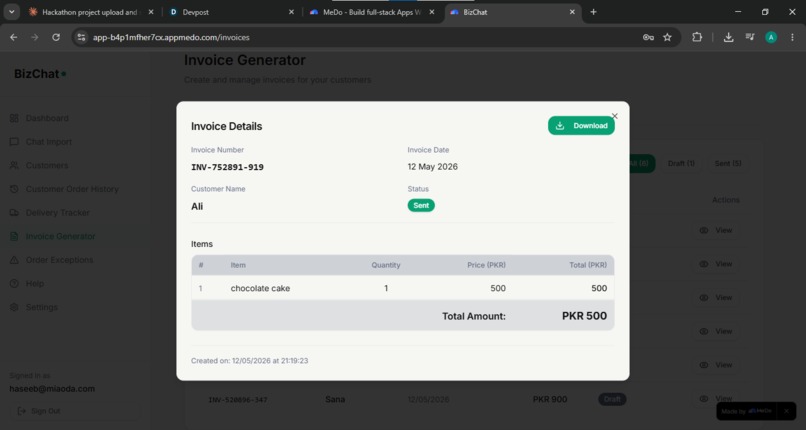Open a new browser tab
The height and width of the screenshot is (430, 806).
point(593,12)
